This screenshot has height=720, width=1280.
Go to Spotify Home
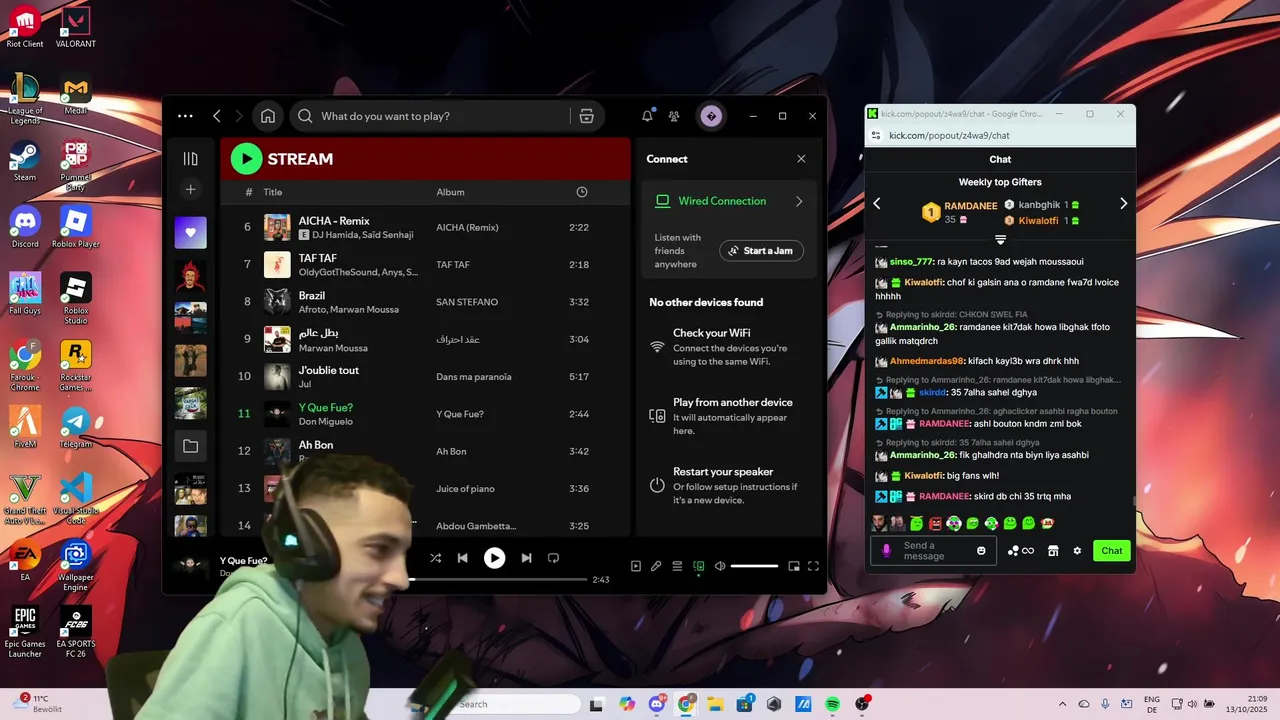[x=268, y=116]
